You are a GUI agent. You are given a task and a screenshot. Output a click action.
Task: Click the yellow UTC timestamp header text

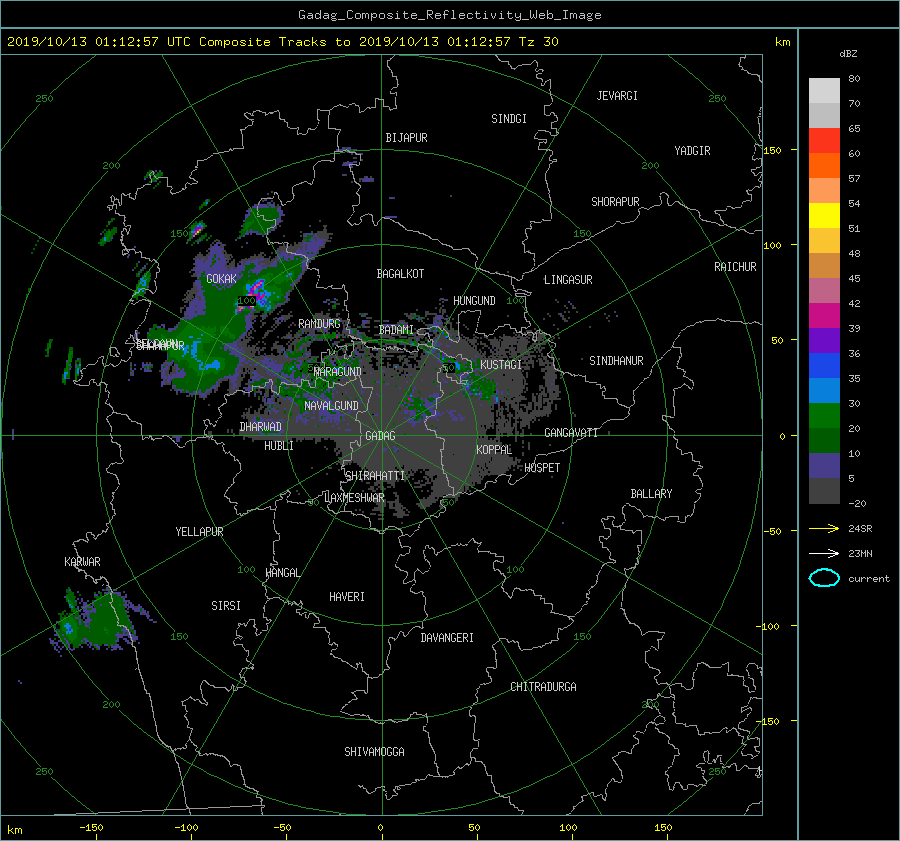tap(282, 42)
